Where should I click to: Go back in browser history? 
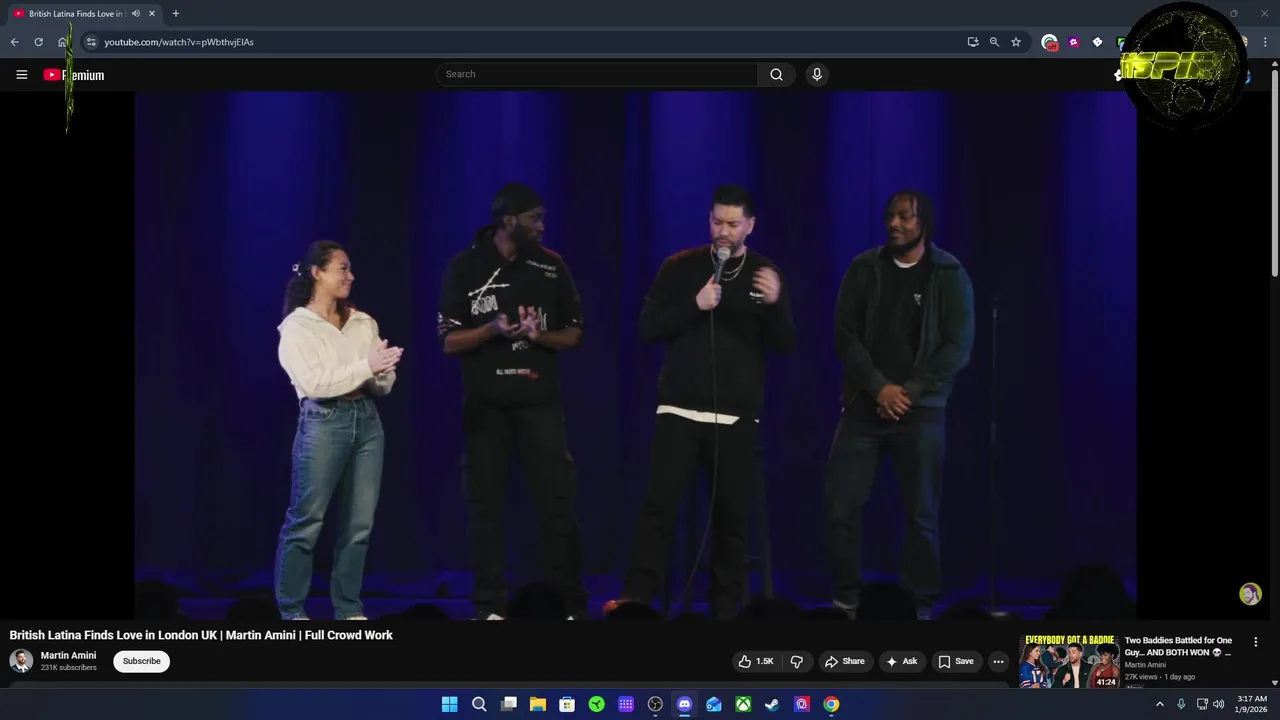(x=14, y=42)
